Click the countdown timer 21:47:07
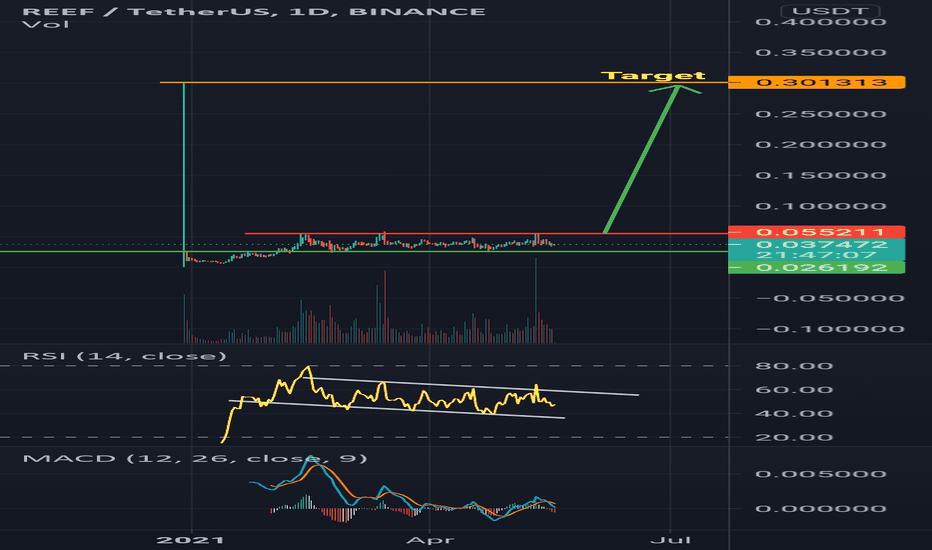Image resolution: width=932 pixels, height=550 pixels. 817,255
